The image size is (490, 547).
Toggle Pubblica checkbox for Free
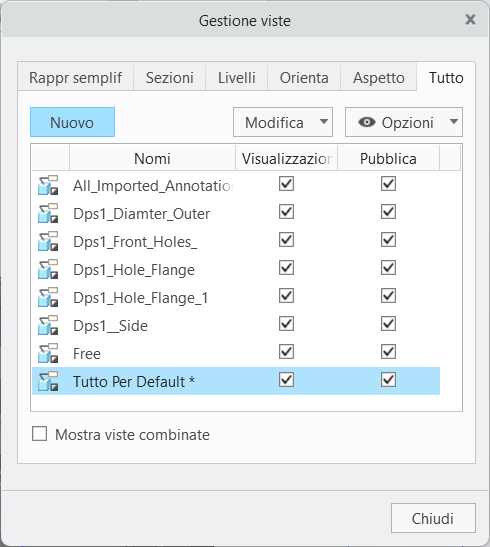(388, 351)
